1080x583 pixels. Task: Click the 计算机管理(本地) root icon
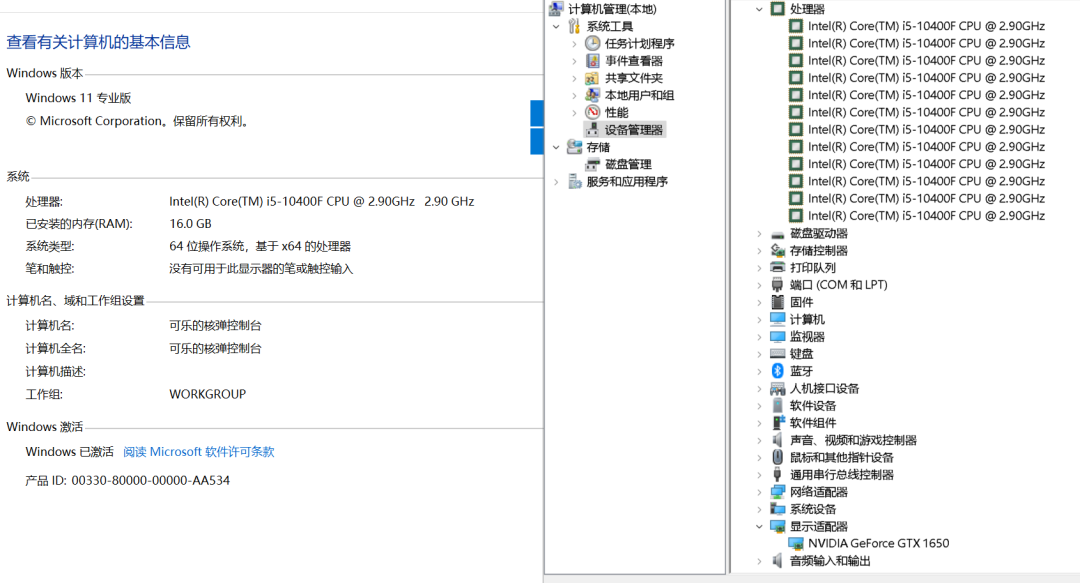(x=557, y=8)
